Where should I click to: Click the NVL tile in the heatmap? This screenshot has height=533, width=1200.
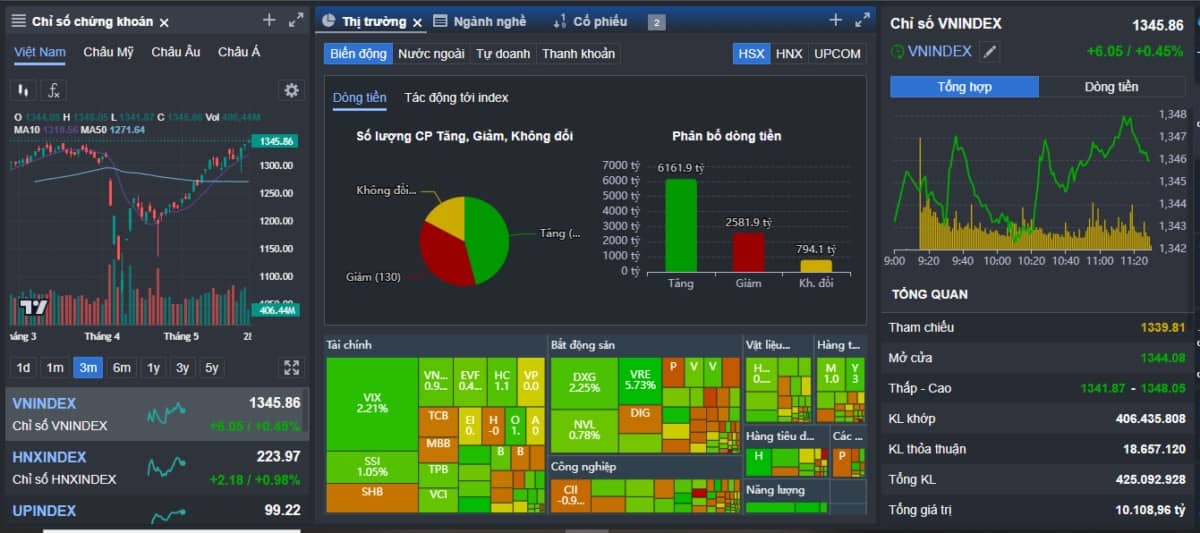click(584, 430)
